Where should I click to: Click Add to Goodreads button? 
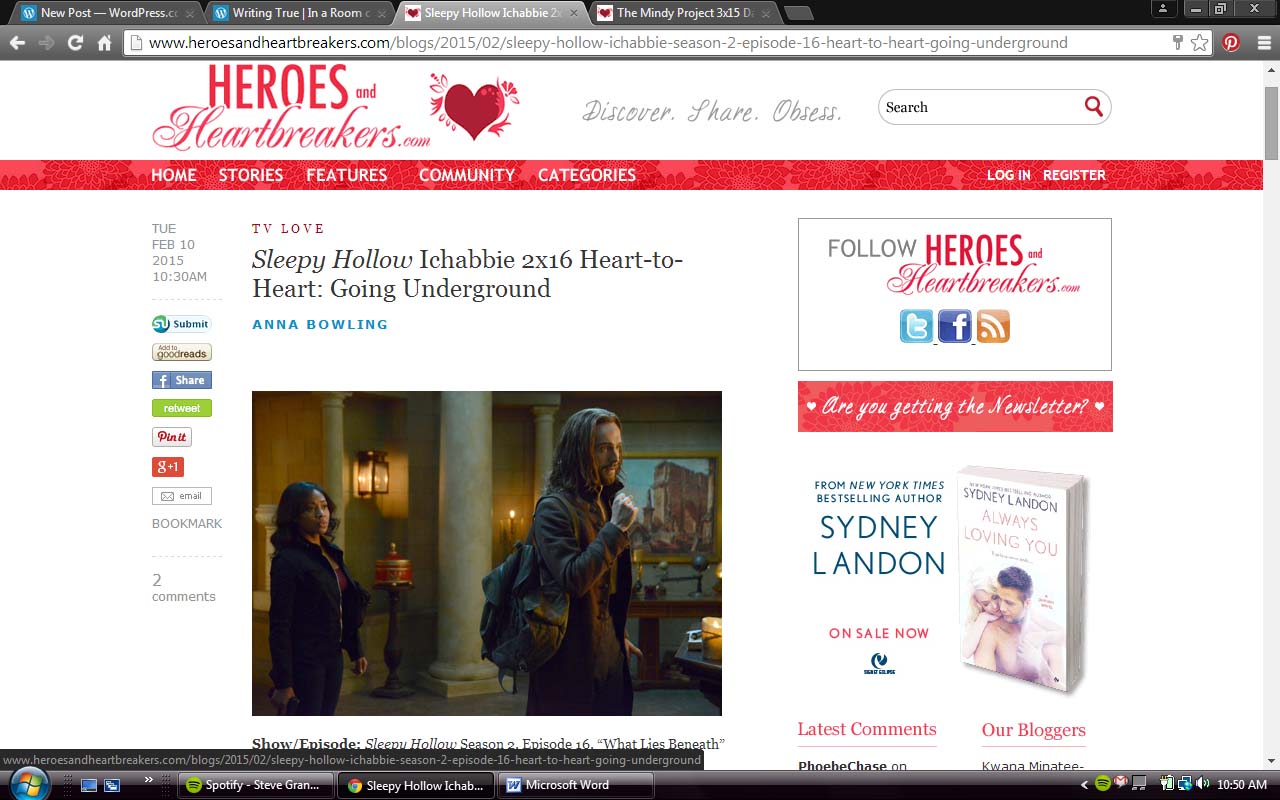(x=181, y=352)
